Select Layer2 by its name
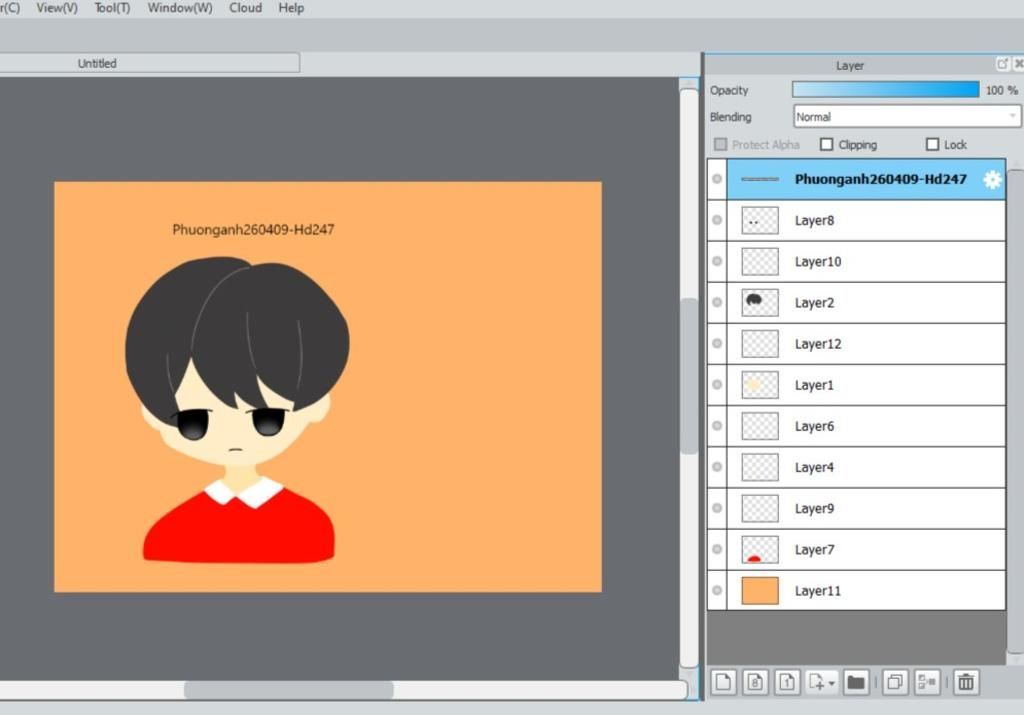Screen dimensions: 1024x715 814,303
